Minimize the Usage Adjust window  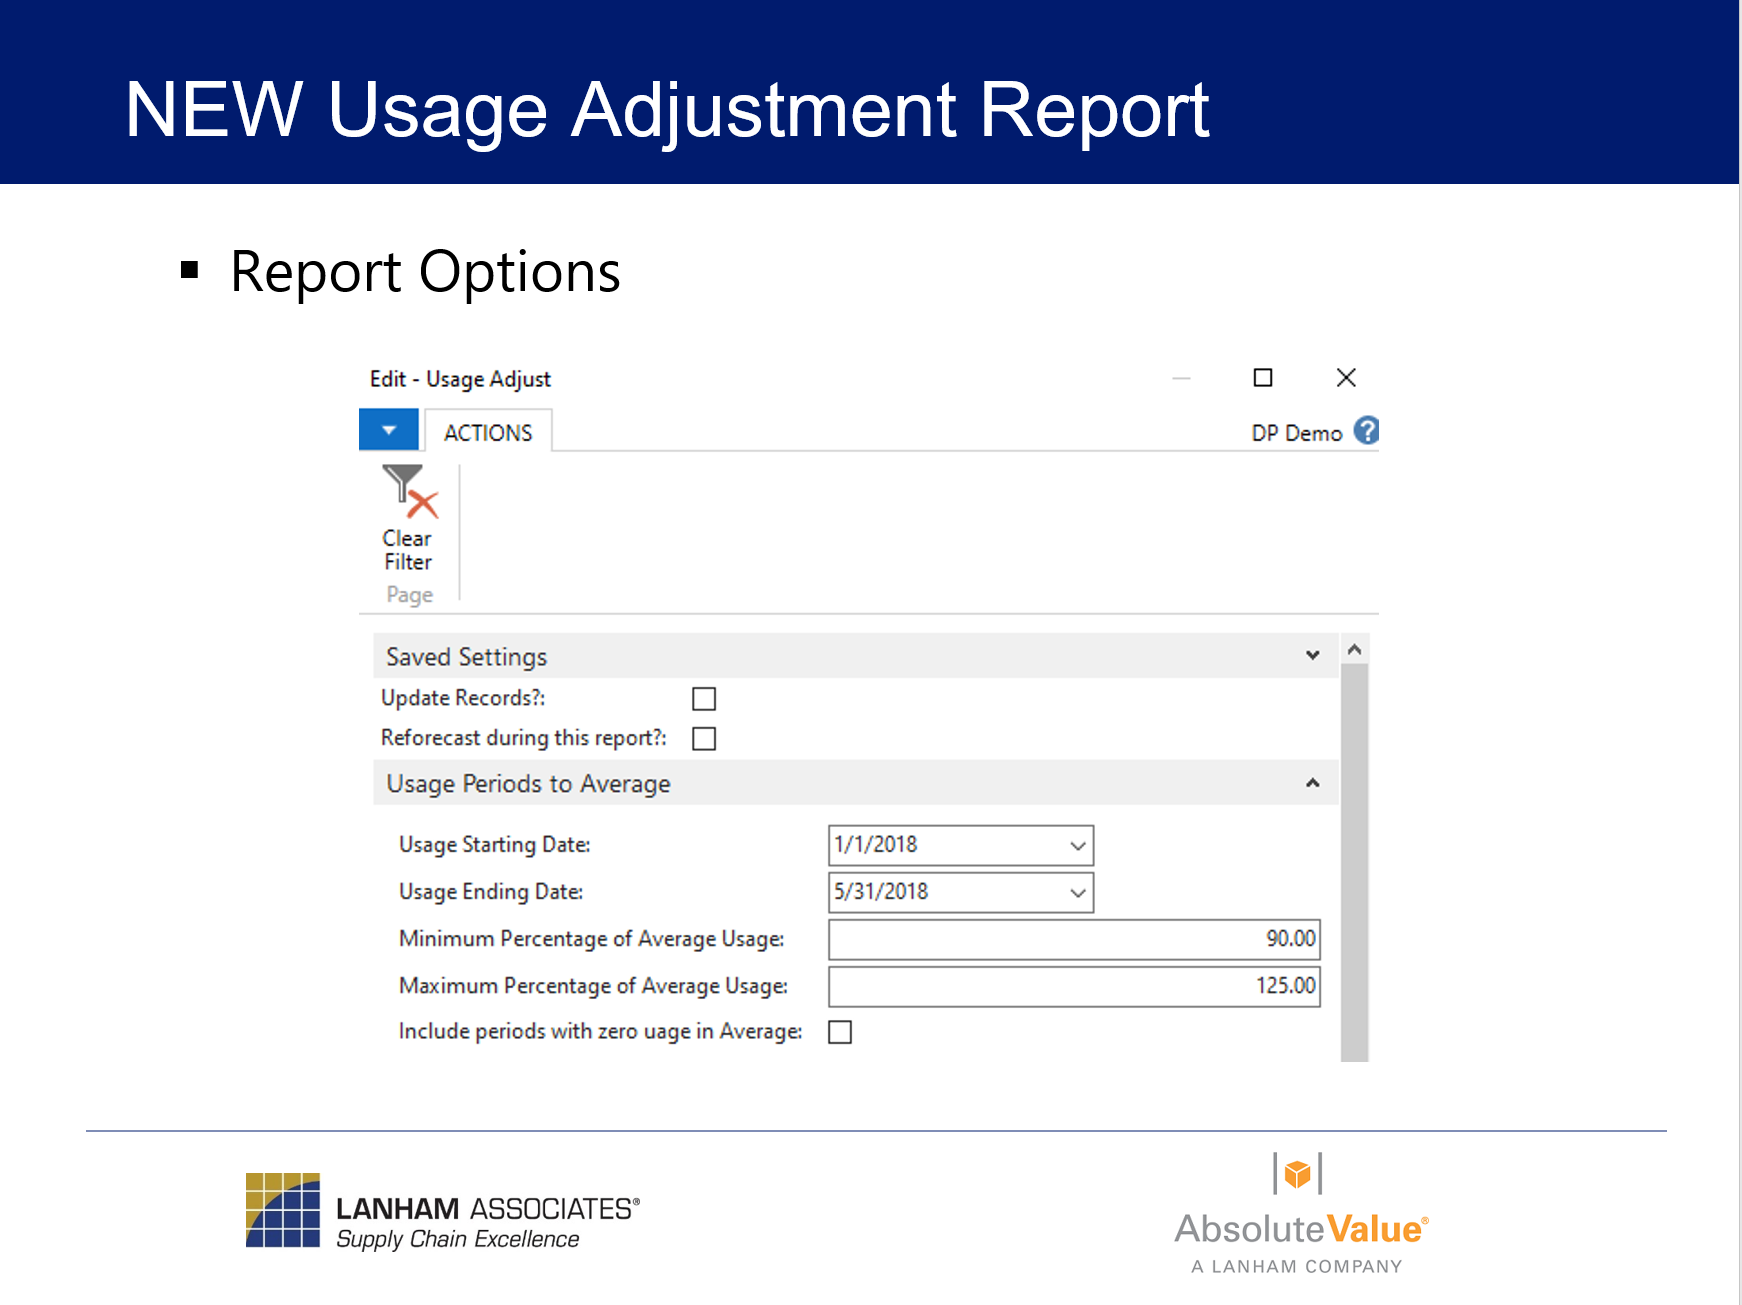coord(1181,378)
